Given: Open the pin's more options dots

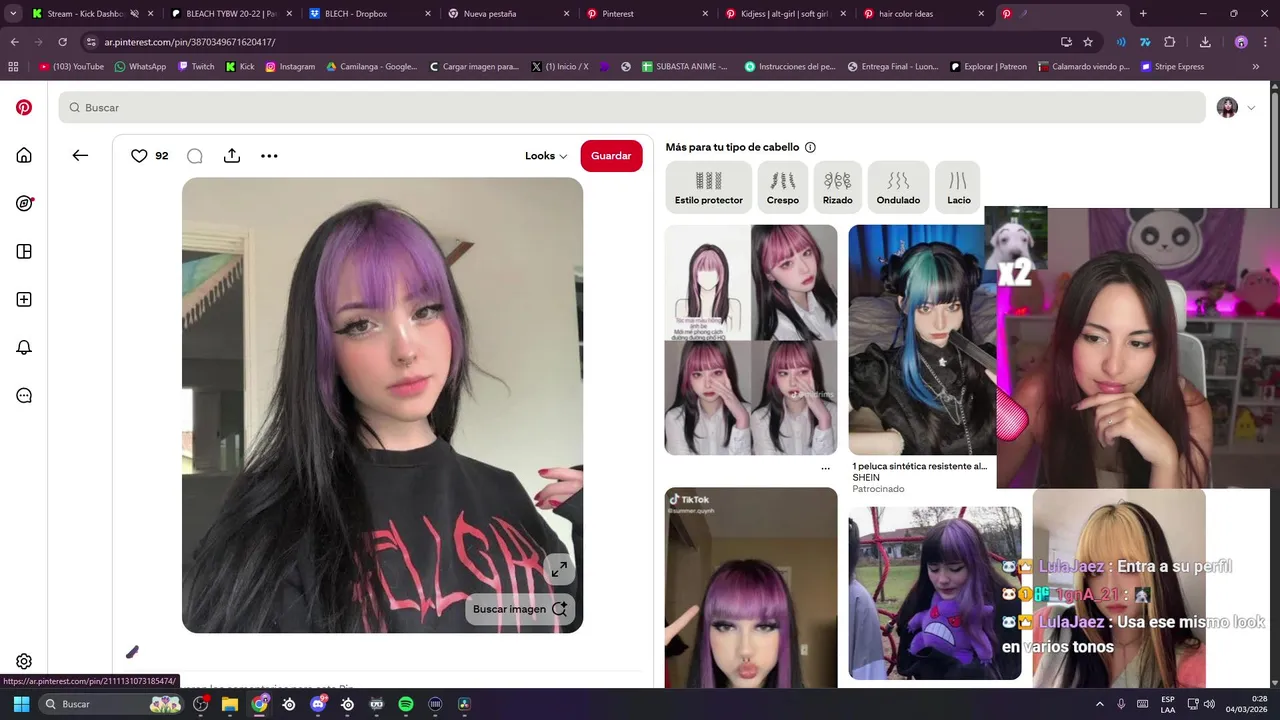Looking at the screenshot, I should coord(269,156).
